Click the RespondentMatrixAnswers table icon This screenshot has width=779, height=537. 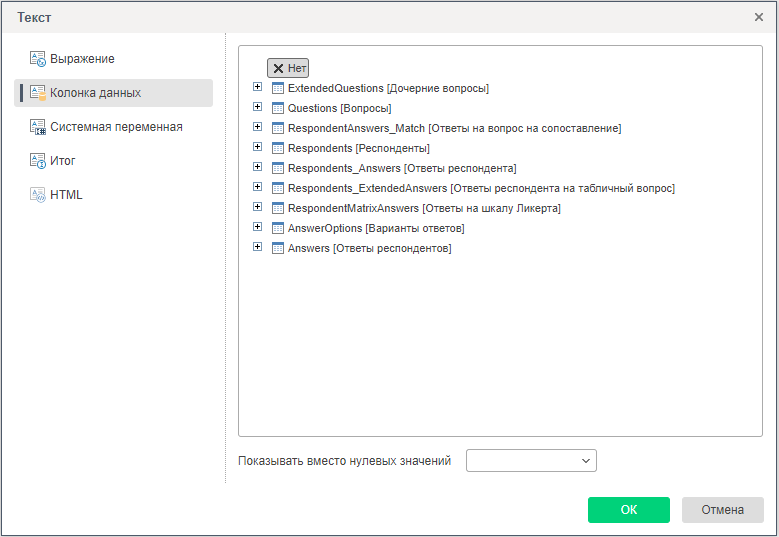point(278,208)
